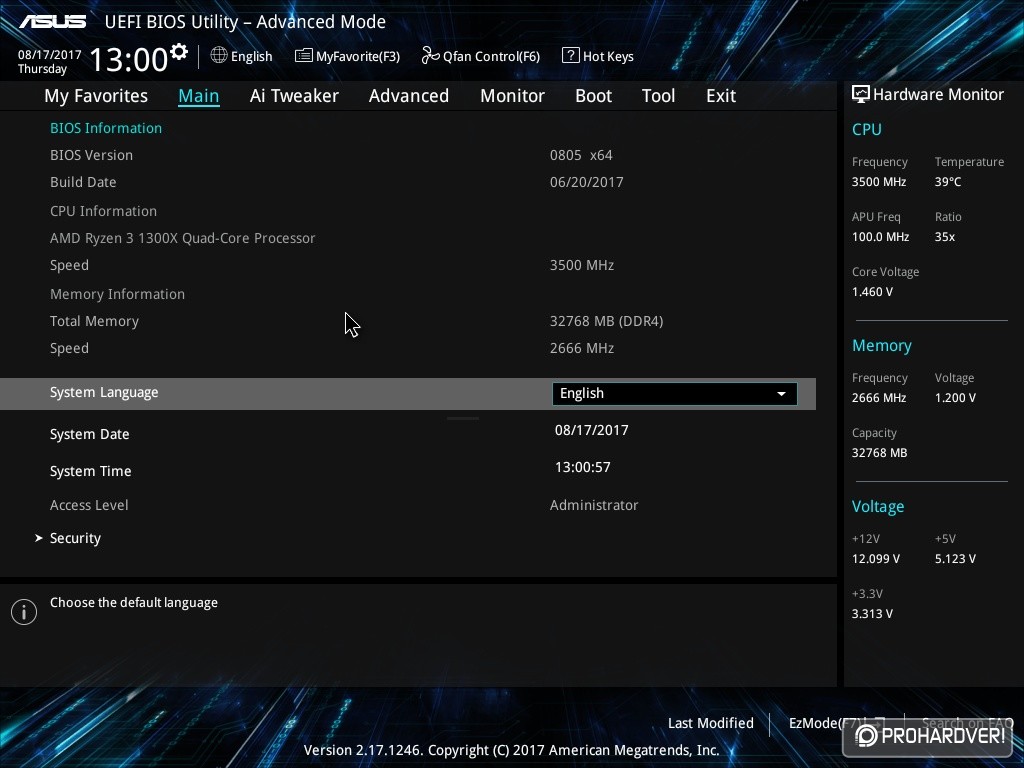
Task: Click the Security menu entry
Action: tap(75, 538)
